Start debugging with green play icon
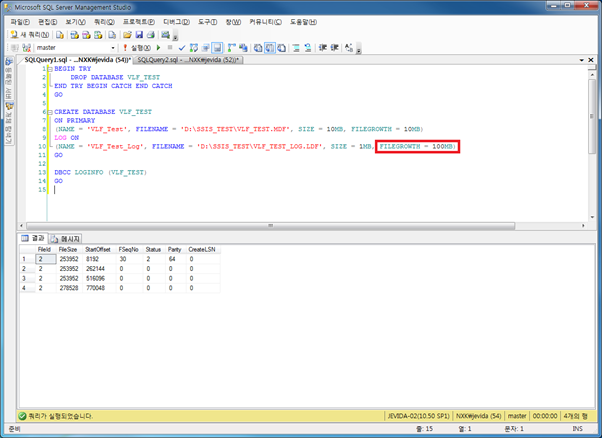 (159, 48)
